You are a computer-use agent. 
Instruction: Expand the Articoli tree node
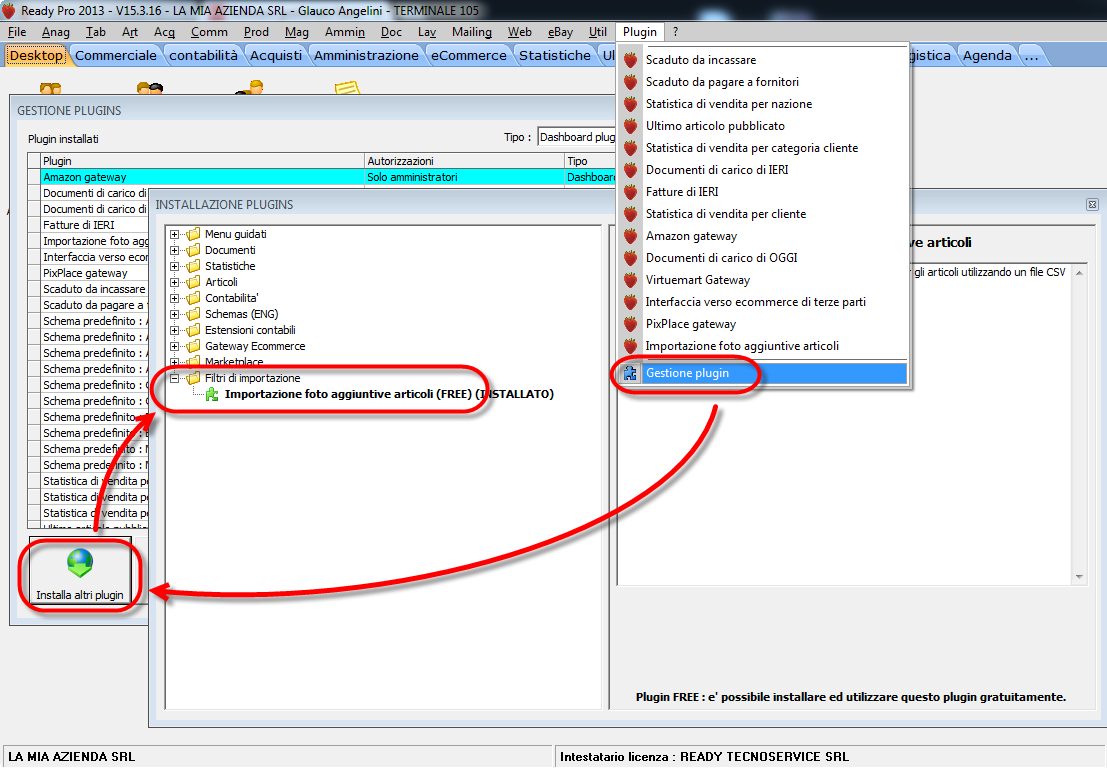pyautogui.click(x=174, y=282)
